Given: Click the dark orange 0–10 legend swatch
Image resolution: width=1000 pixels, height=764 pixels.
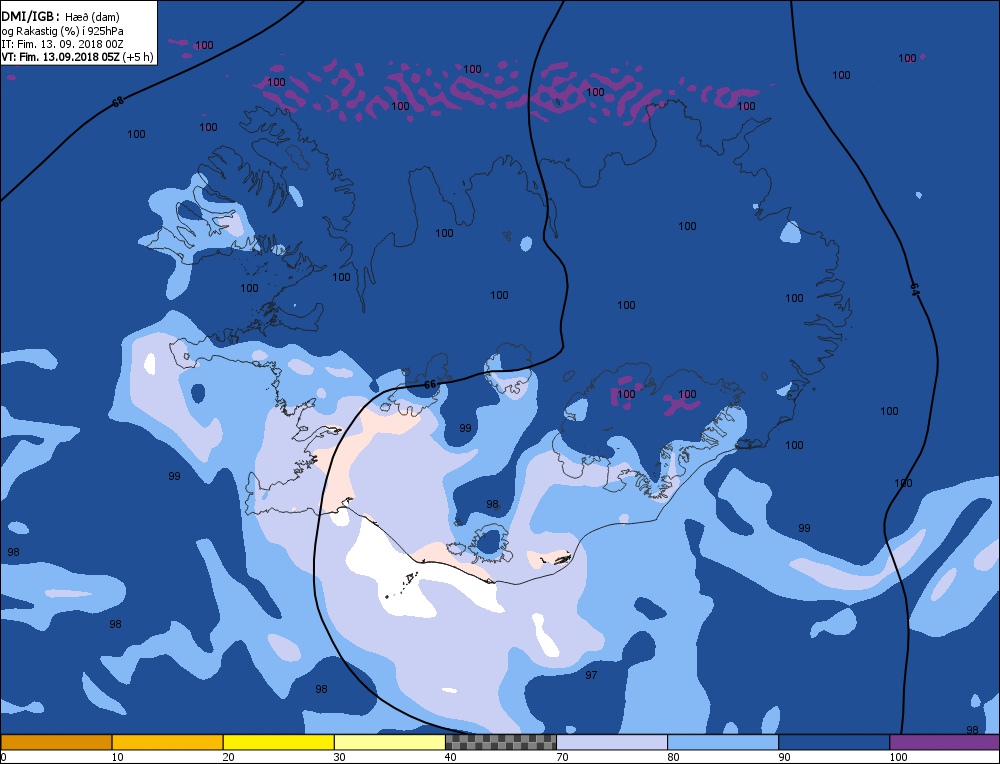Looking at the screenshot, I should [56, 742].
